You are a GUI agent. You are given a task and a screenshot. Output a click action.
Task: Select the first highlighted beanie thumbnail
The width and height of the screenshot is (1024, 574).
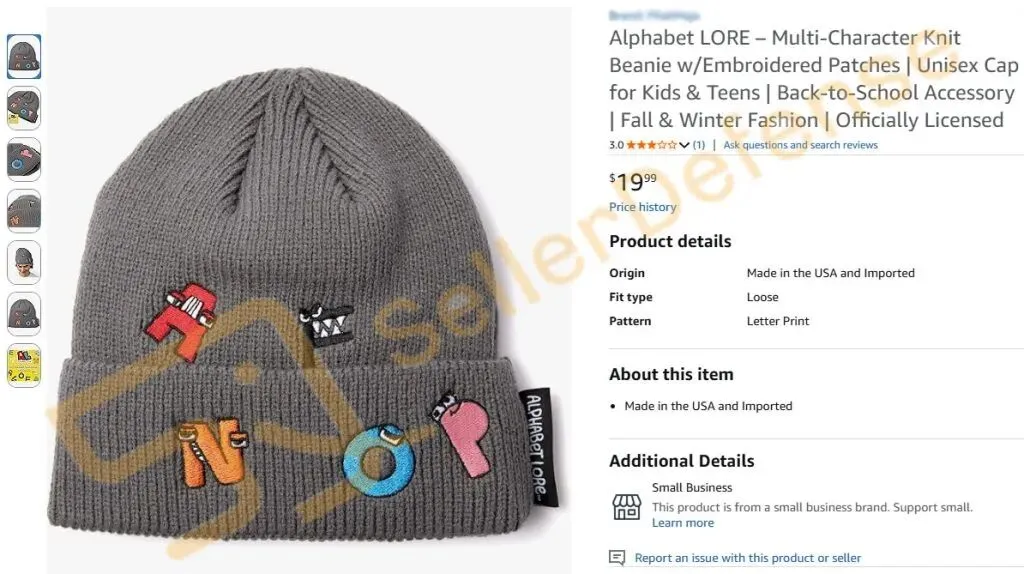(24, 57)
